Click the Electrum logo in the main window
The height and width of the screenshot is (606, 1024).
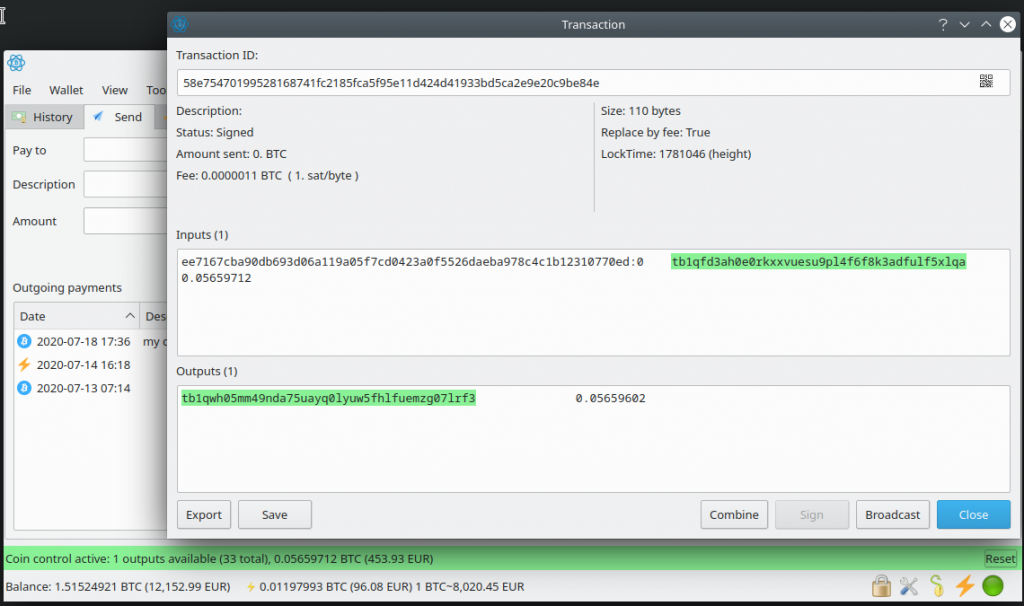[16, 63]
